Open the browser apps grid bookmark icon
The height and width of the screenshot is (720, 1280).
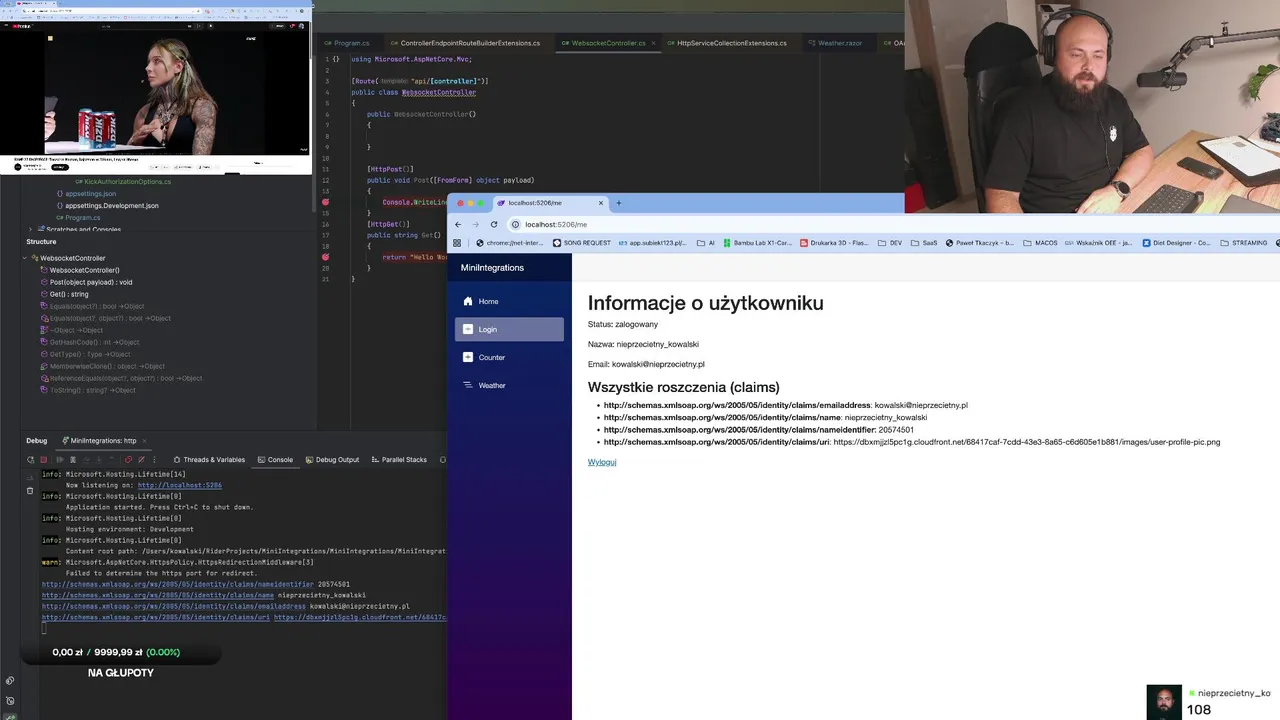[x=457, y=243]
